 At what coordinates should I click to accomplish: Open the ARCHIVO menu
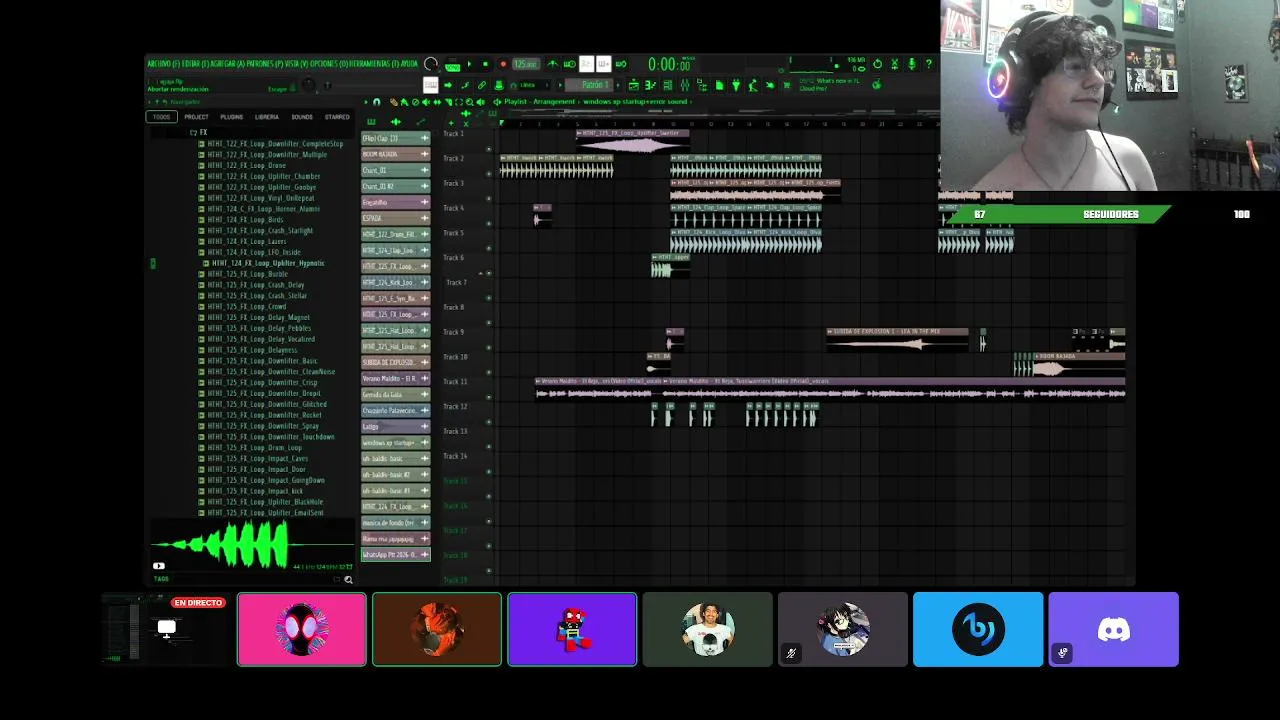164,64
